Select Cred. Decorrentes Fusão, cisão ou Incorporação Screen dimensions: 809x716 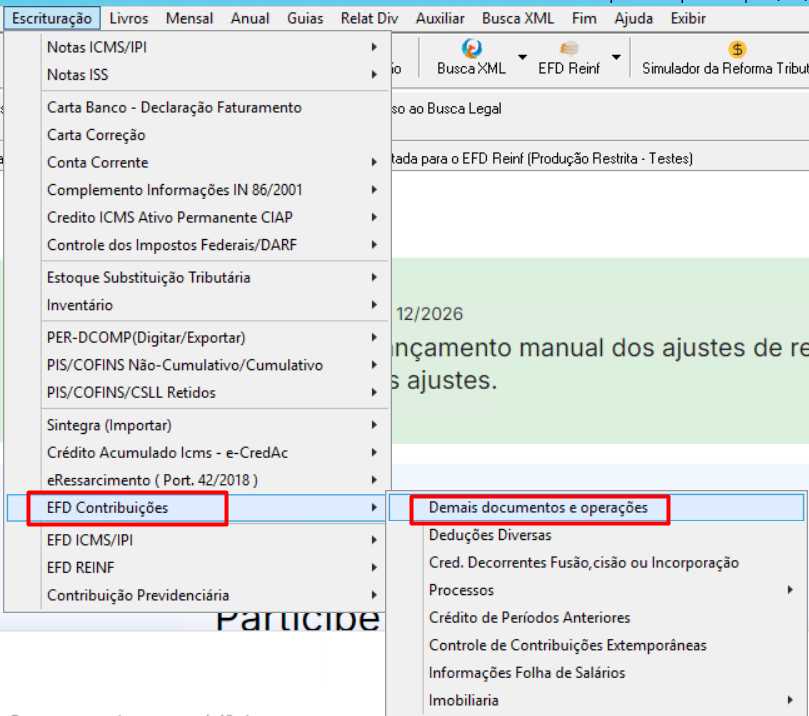point(596,563)
